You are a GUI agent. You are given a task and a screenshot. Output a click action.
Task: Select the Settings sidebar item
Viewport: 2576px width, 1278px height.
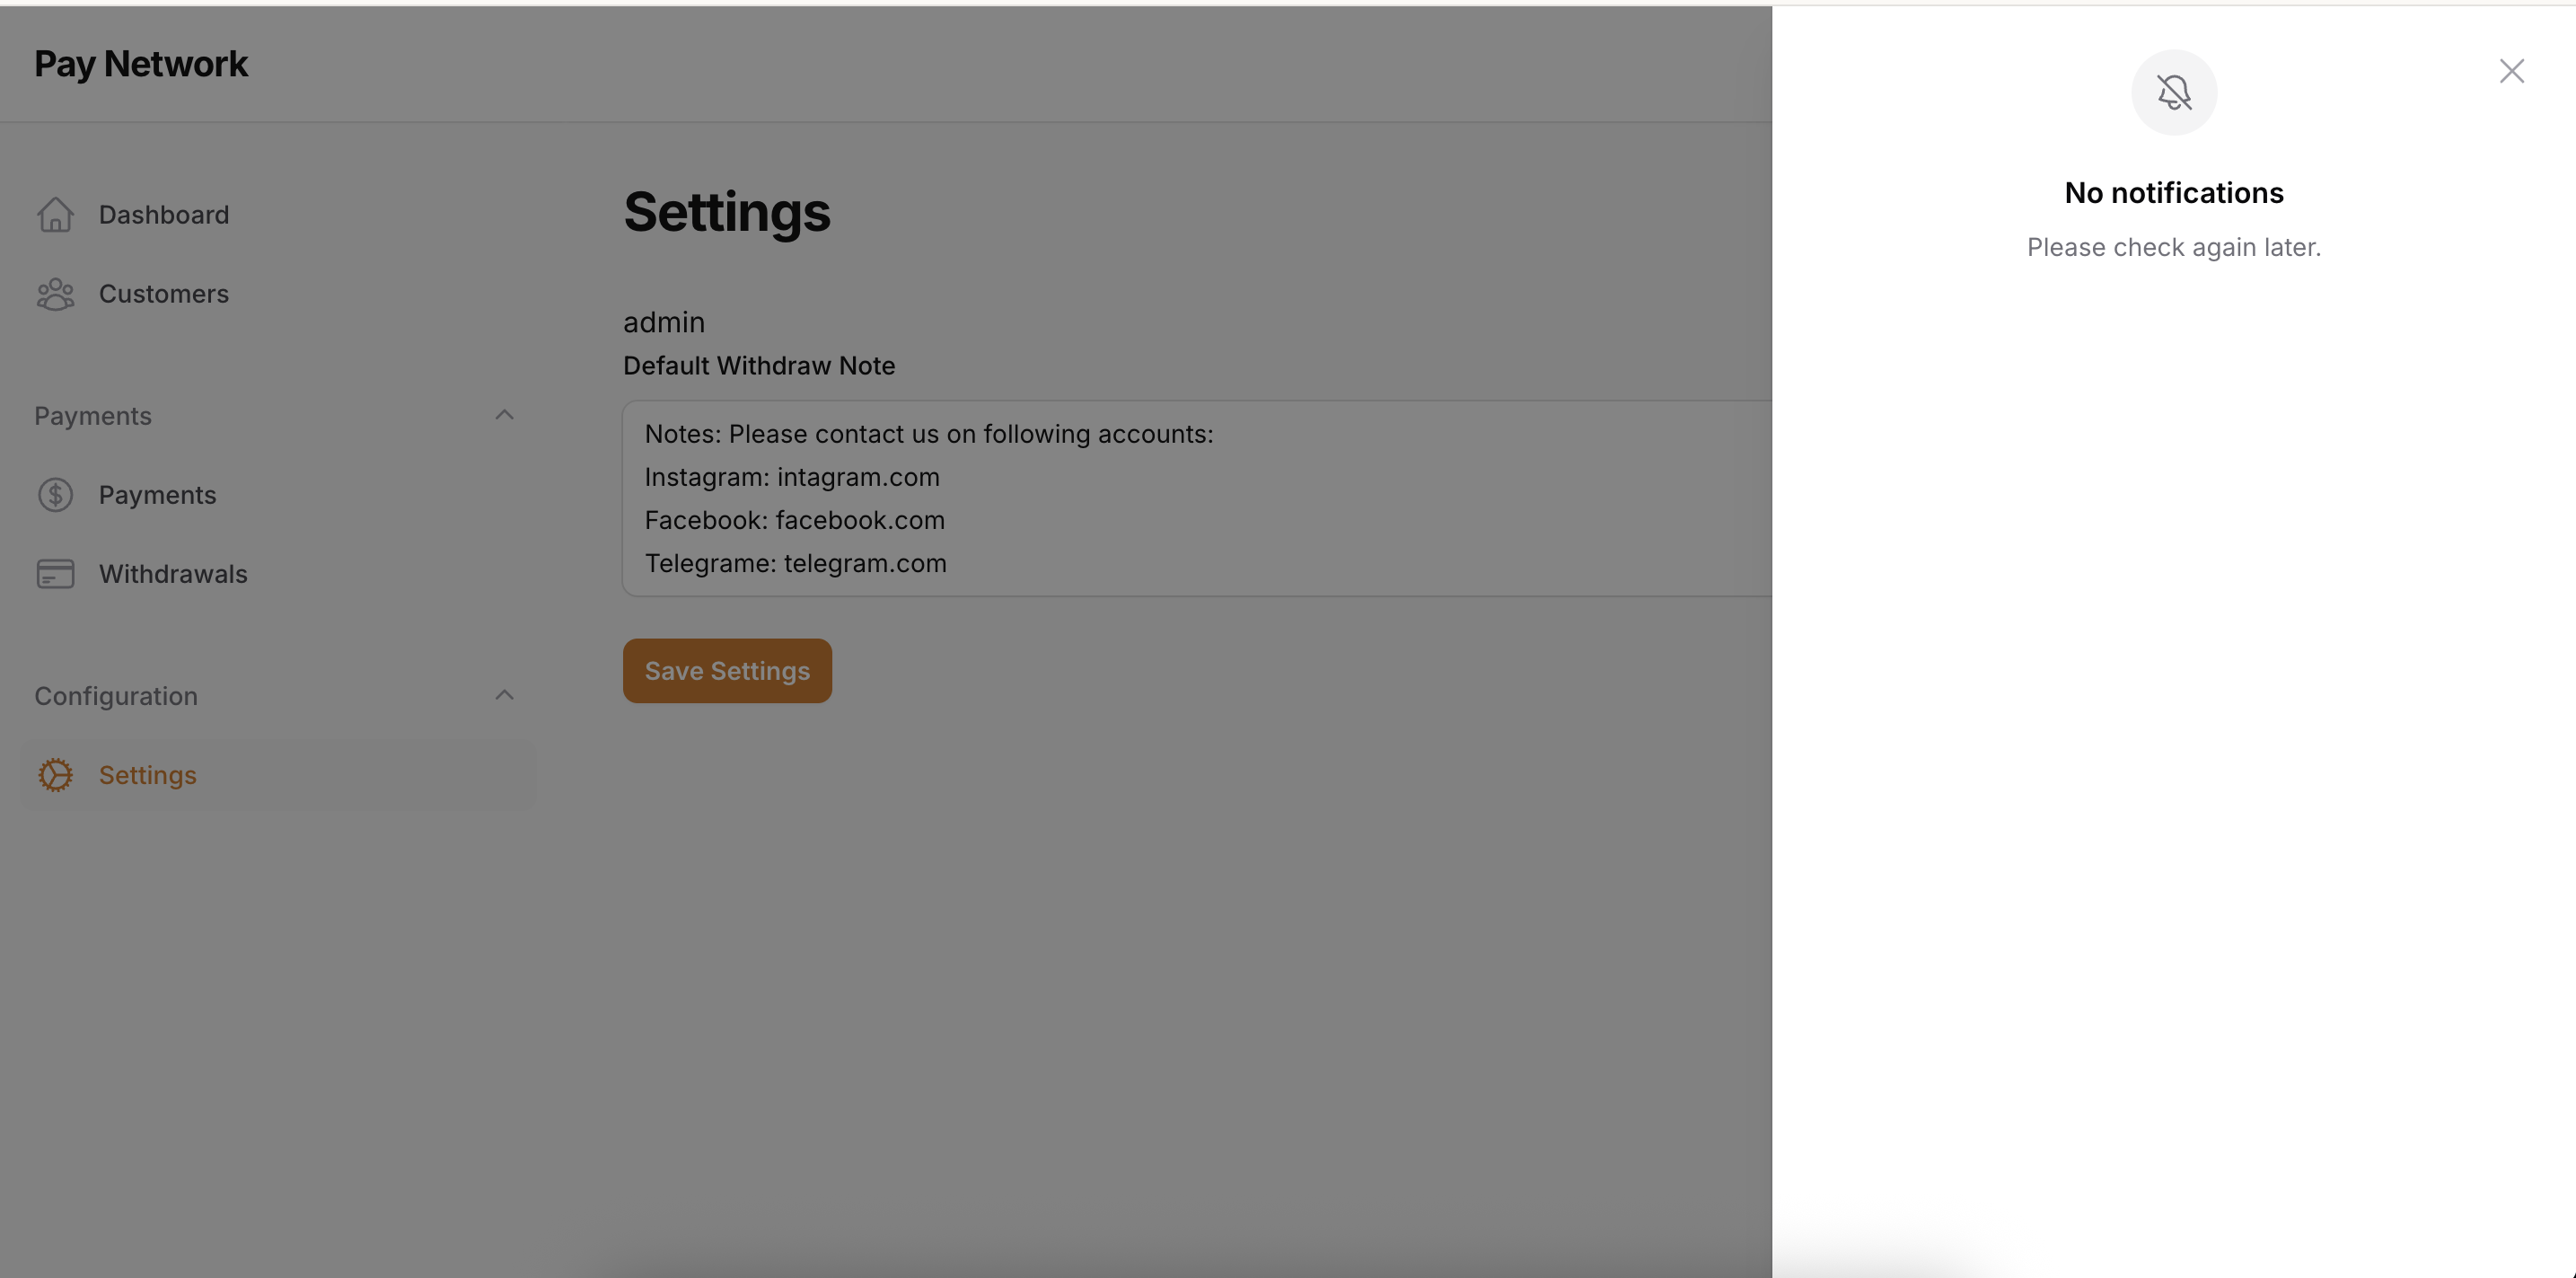tap(147, 775)
